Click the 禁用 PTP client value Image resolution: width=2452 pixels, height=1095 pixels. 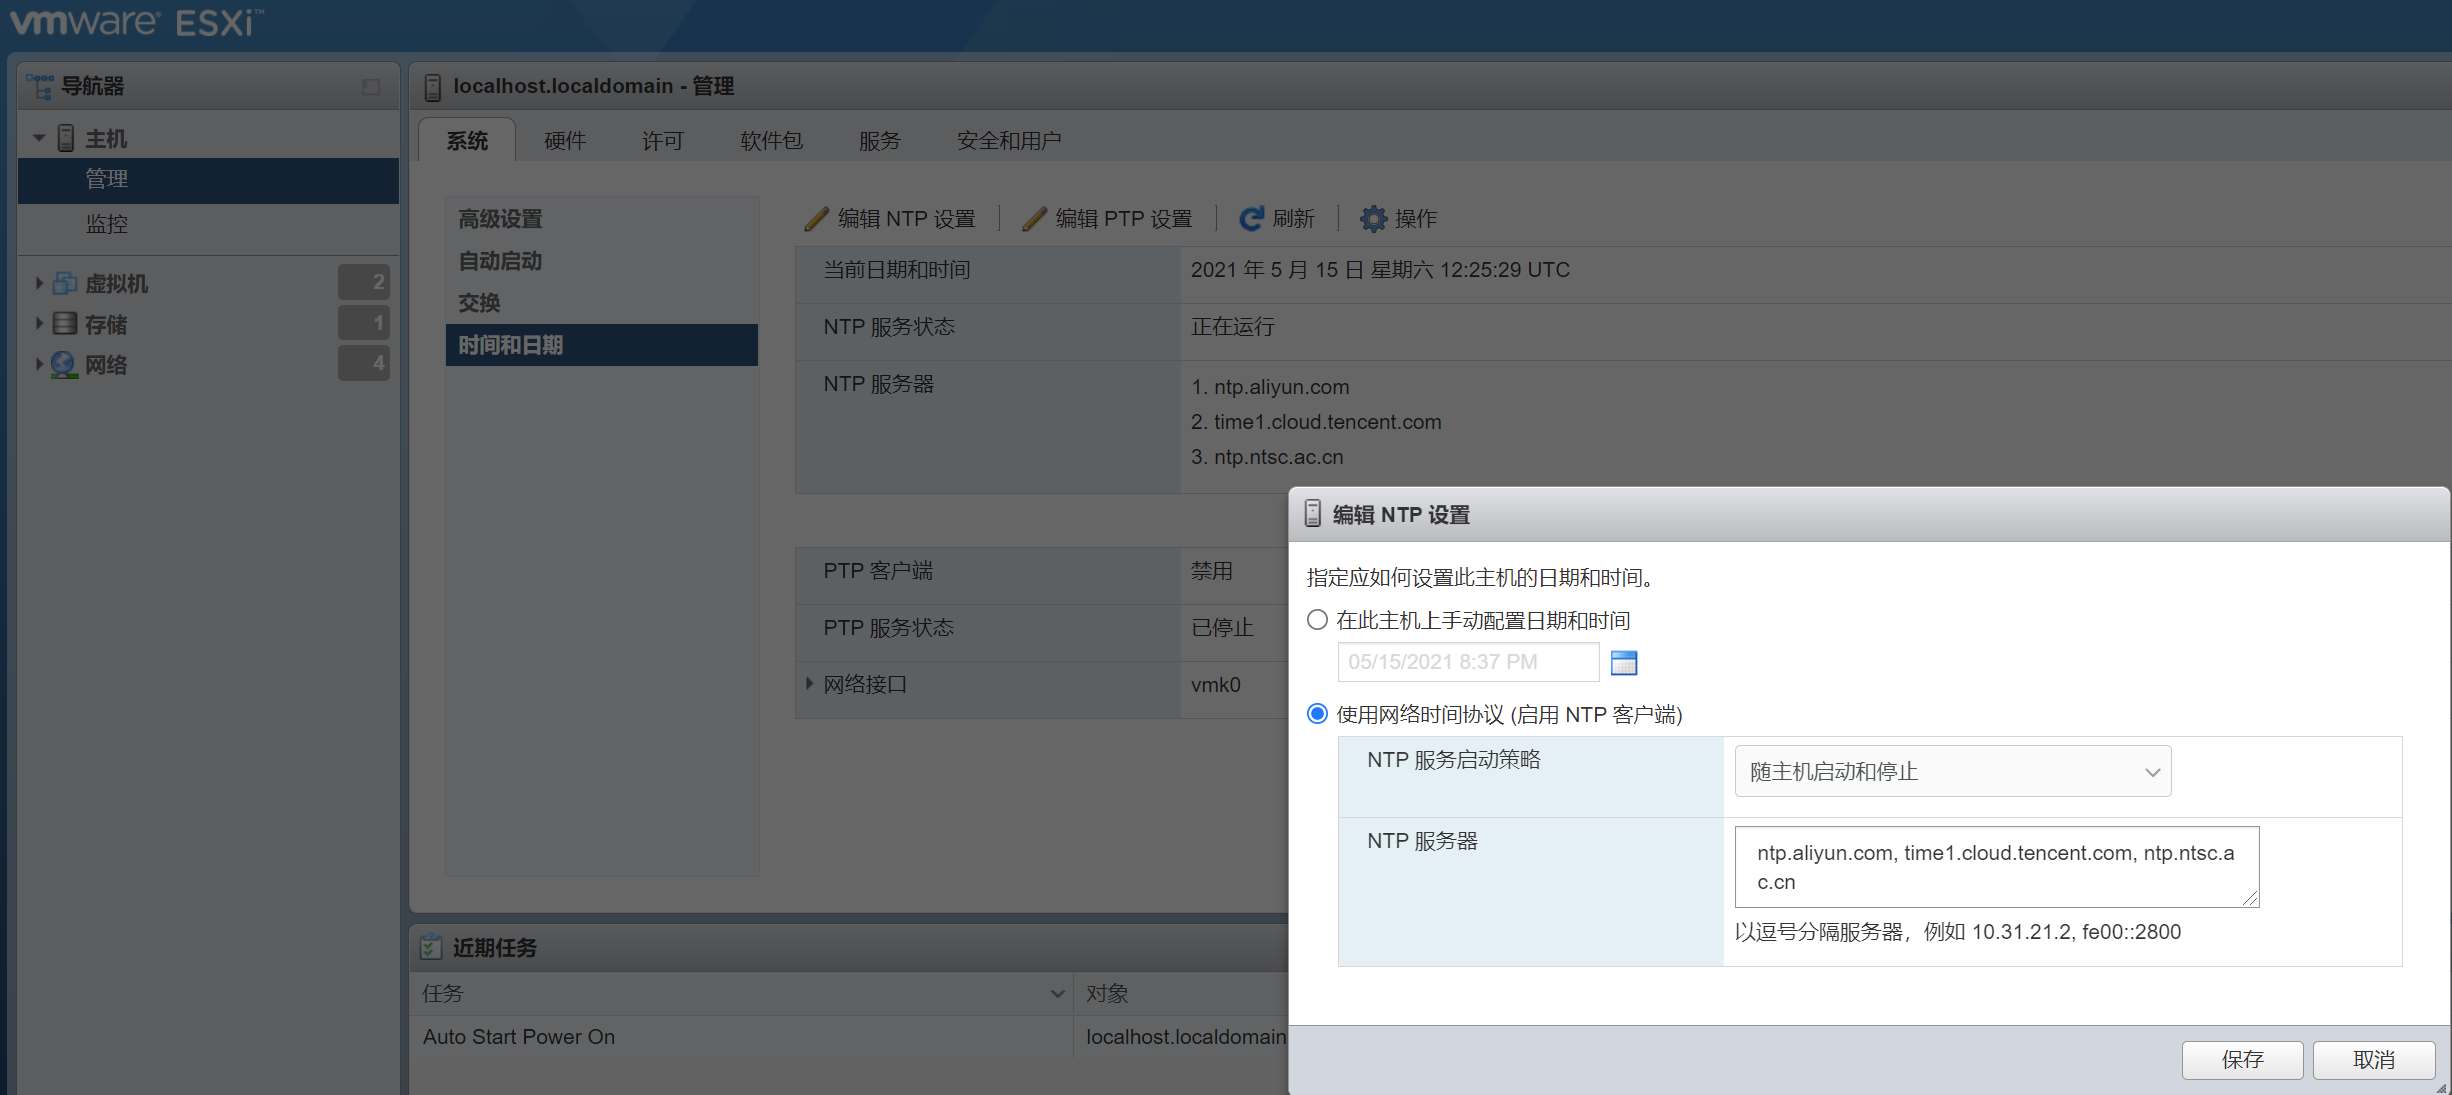click(1211, 571)
